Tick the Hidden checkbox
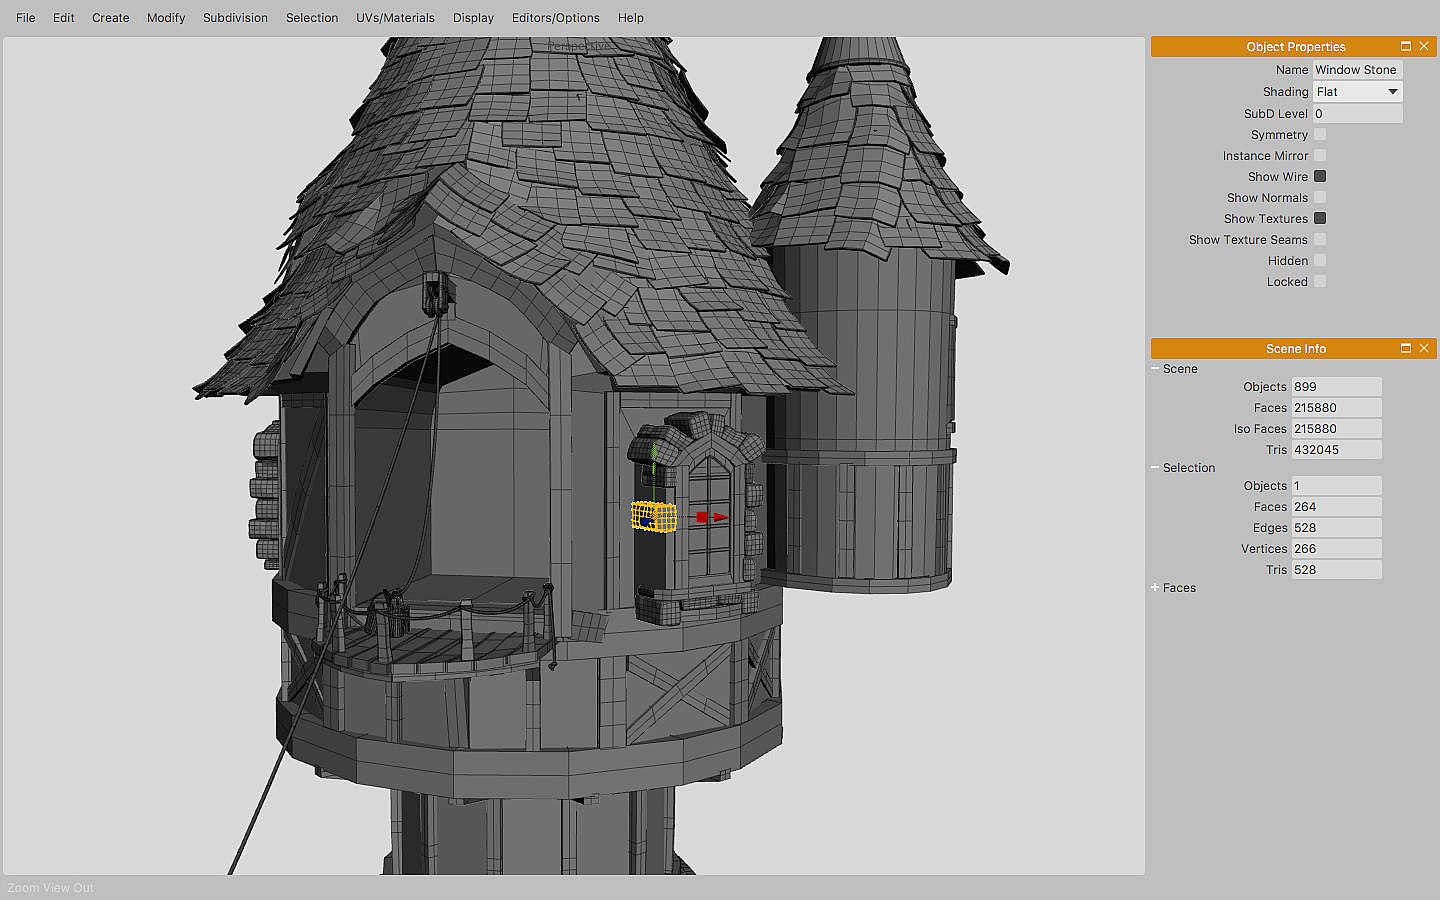The image size is (1440, 900). 1320,261
